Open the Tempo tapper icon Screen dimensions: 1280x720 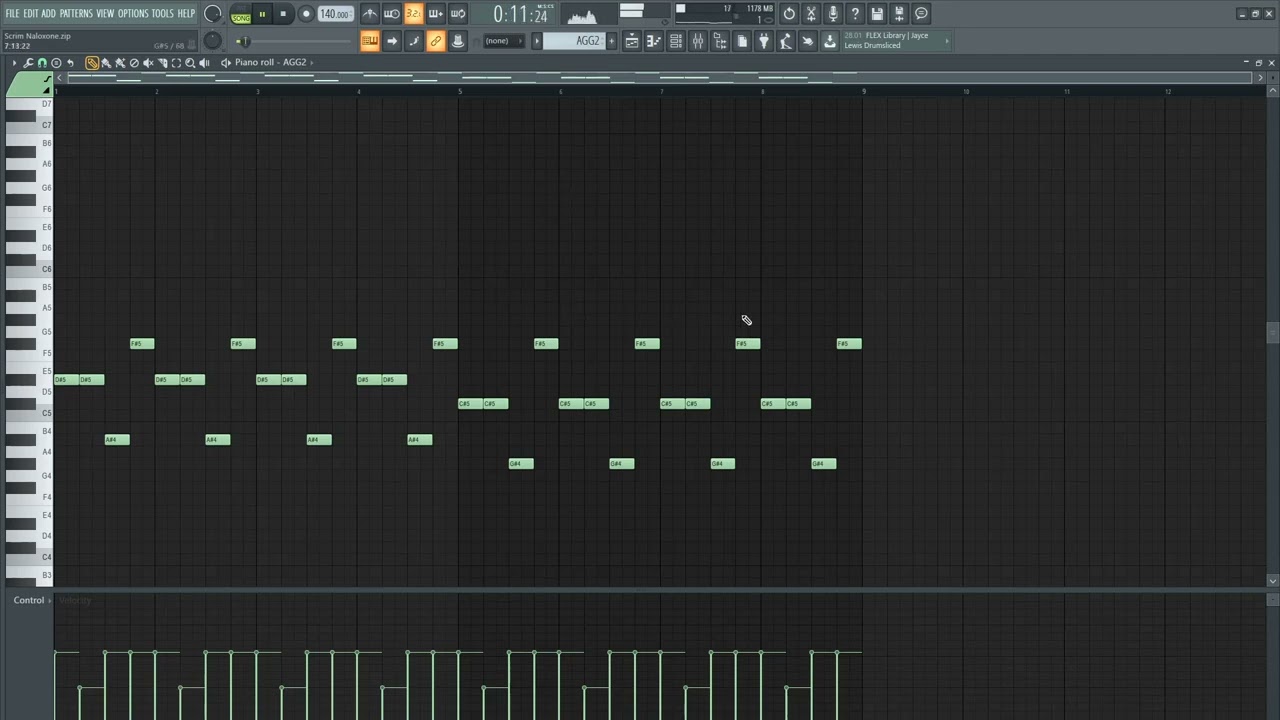[x=786, y=41]
